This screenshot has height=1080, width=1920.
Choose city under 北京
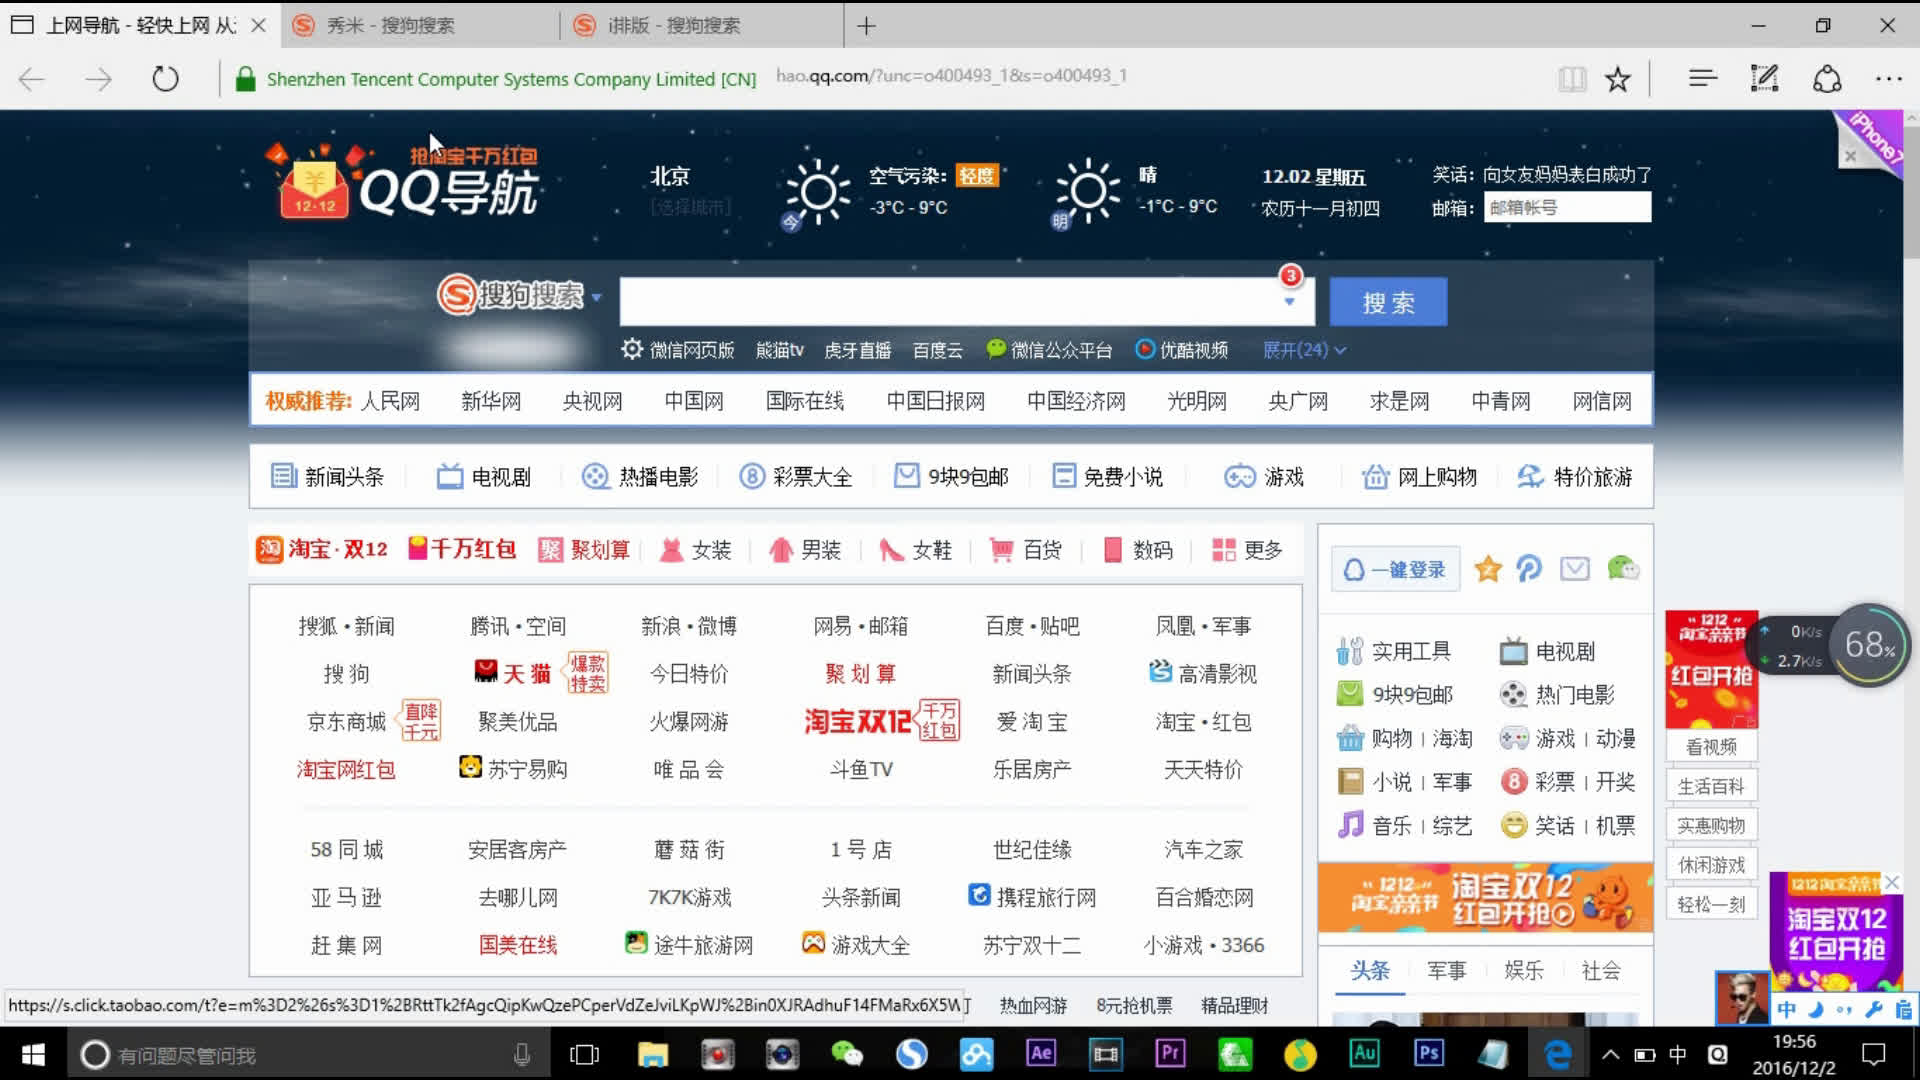(x=690, y=207)
